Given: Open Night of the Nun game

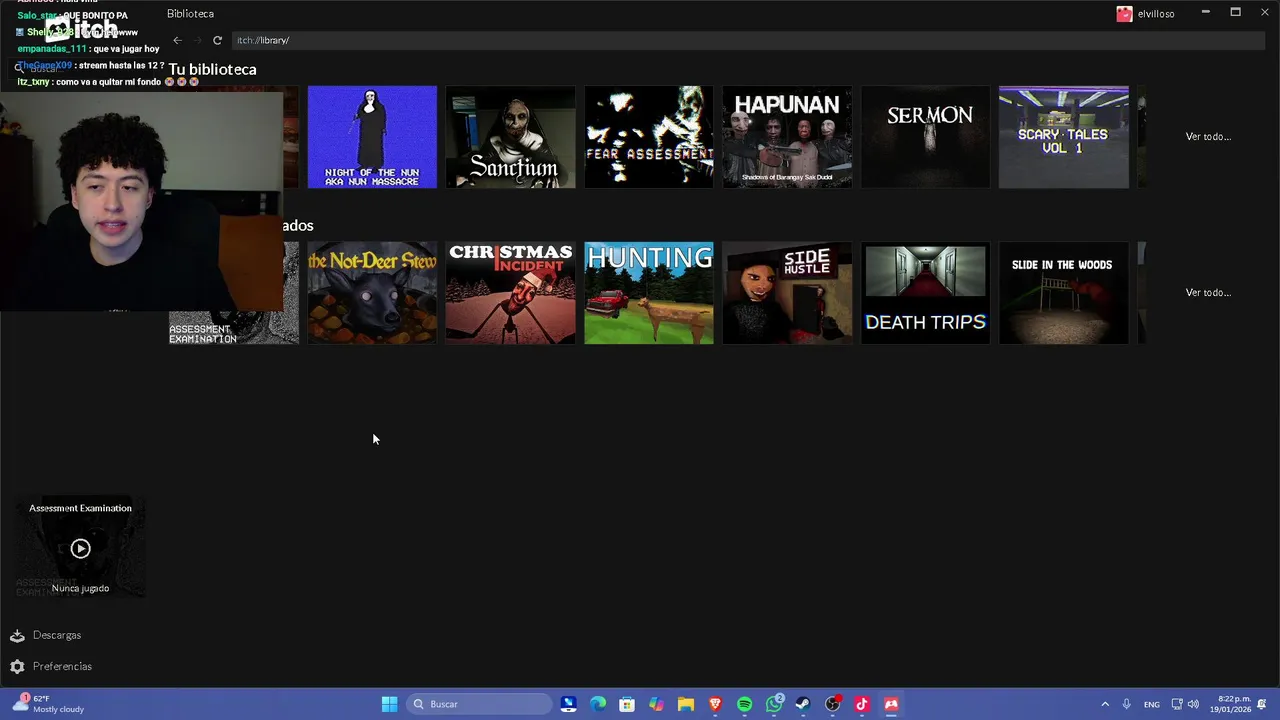Looking at the screenshot, I should (372, 137).
